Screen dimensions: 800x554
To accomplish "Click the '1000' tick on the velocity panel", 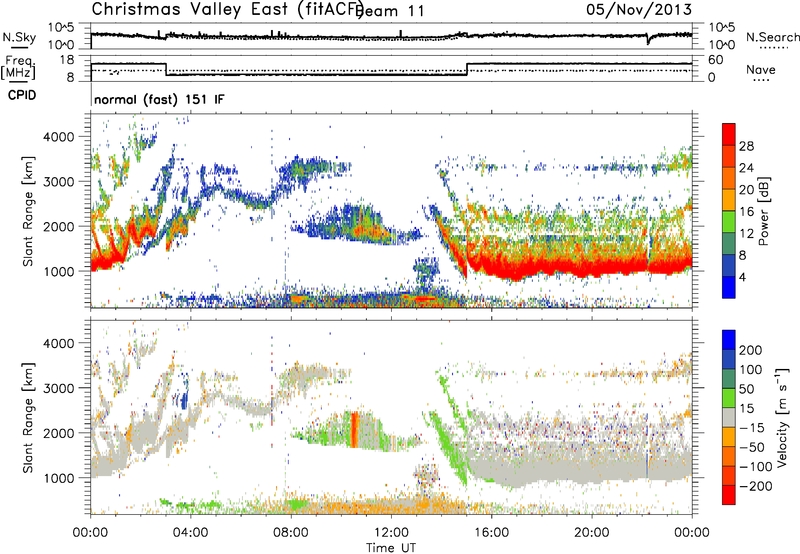I will pyautogui.click(x=58, y=478).
